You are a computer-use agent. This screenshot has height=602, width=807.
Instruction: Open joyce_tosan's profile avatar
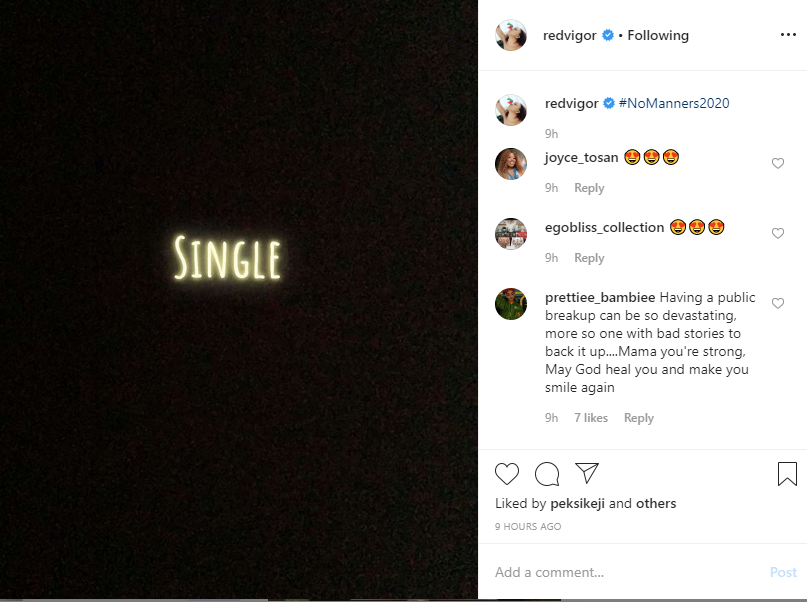(511, 163)
